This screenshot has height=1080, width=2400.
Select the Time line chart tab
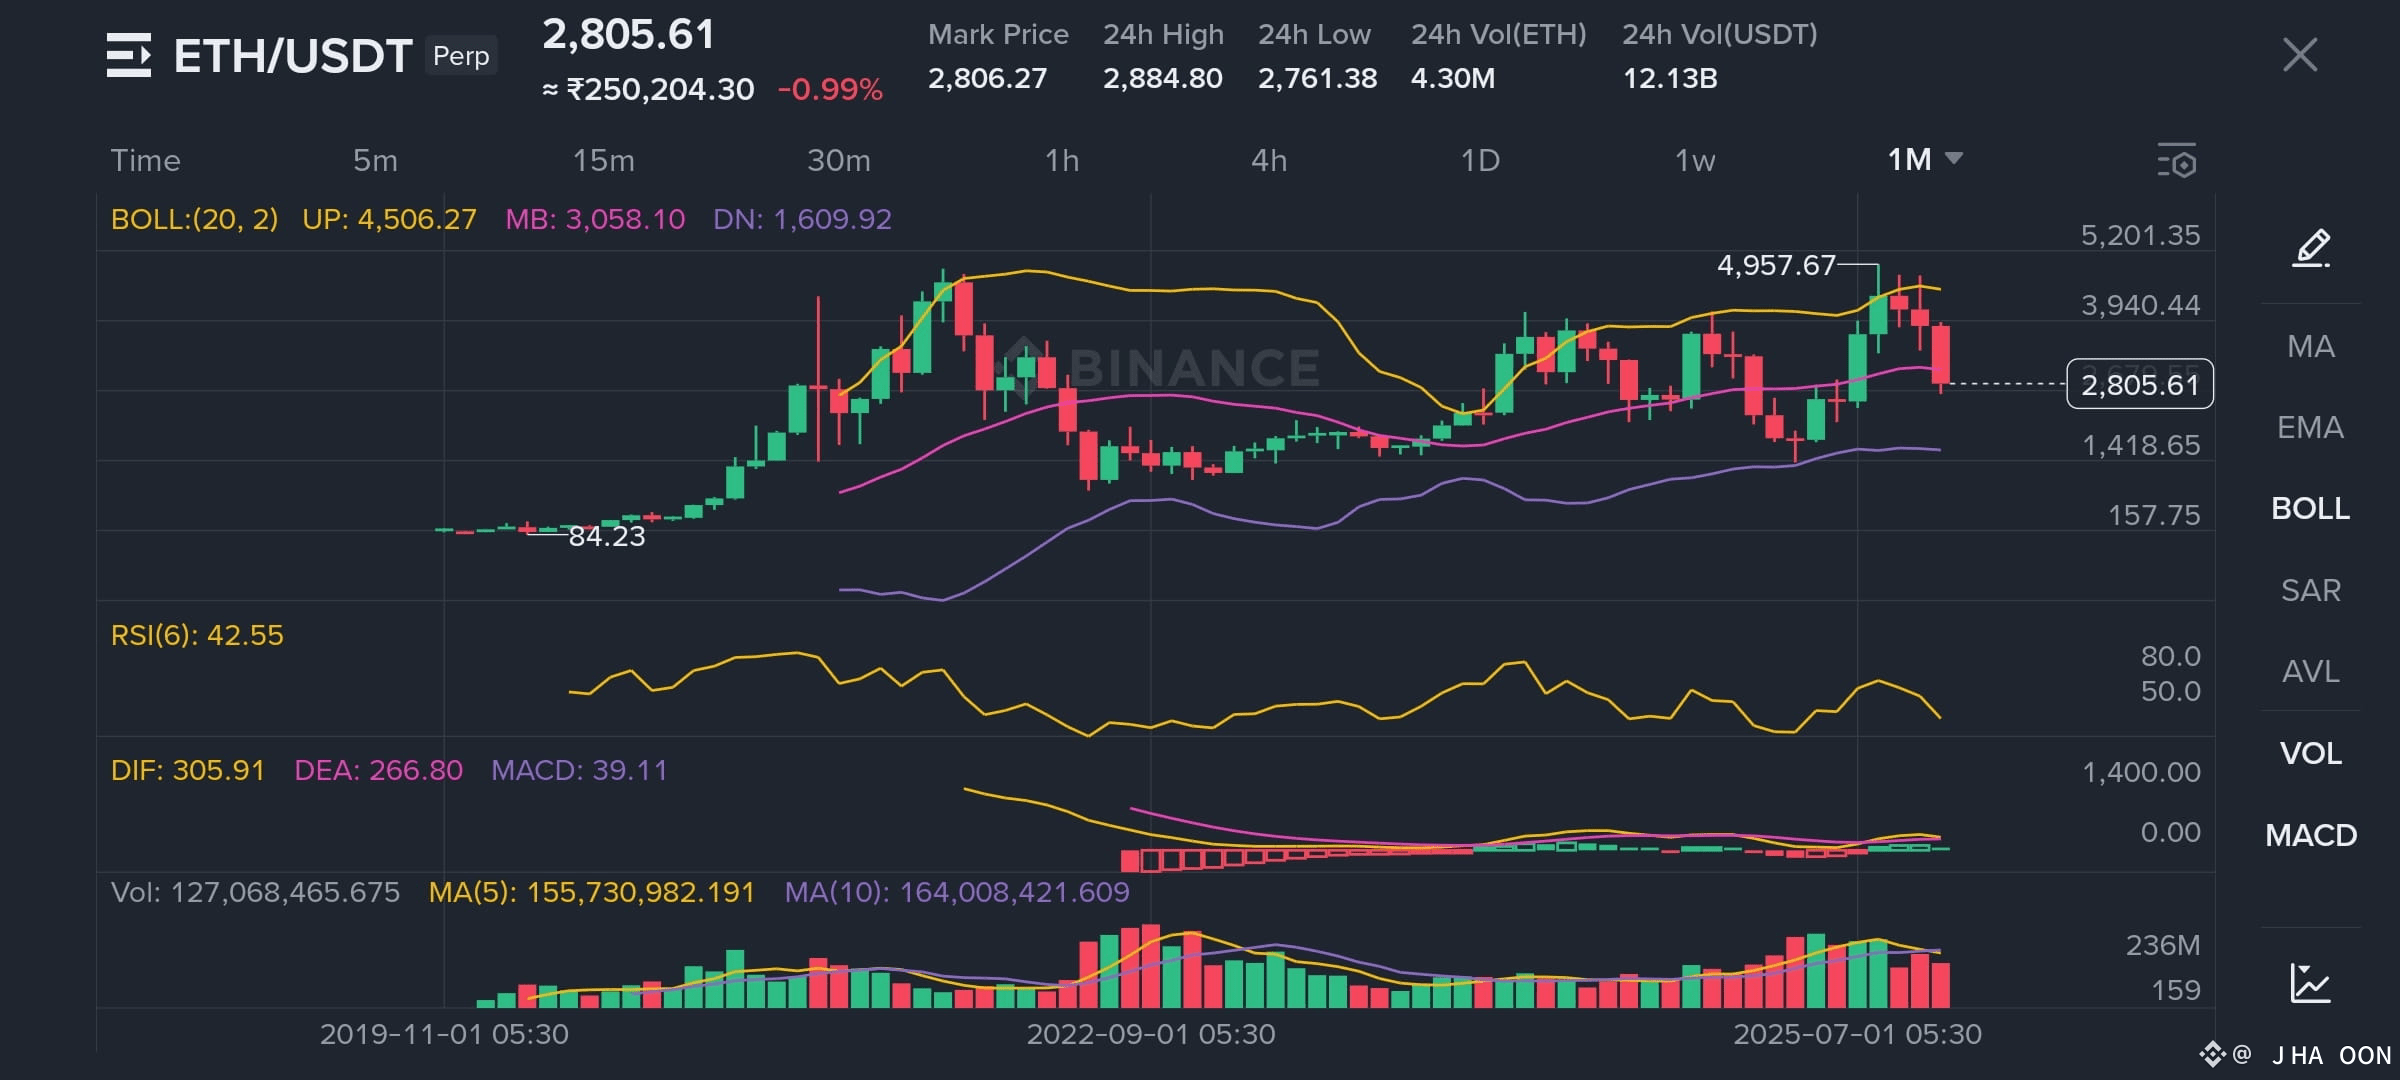tap(145, 160)
